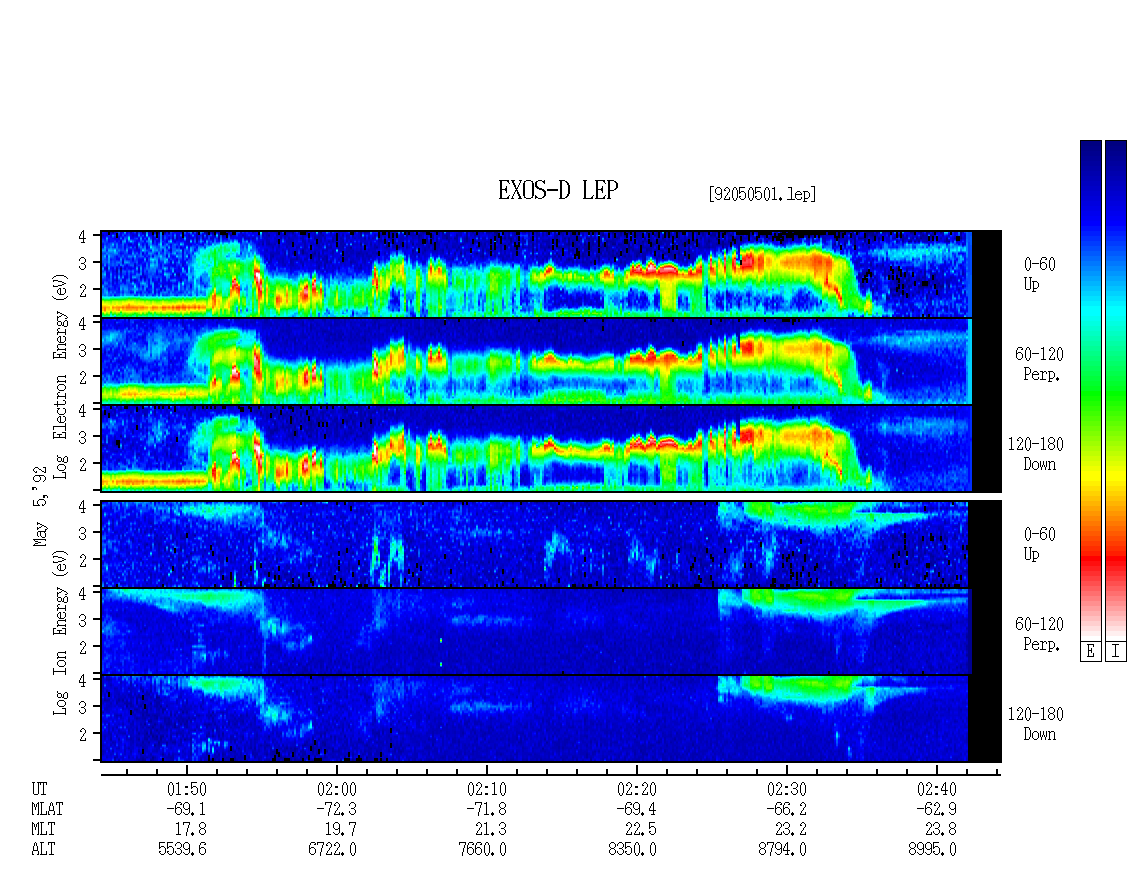Image resolution: width=1130 pixels, height=875 pixels.
Task: Click the I label box under the color bar
Action: [x=1116, y=652]
